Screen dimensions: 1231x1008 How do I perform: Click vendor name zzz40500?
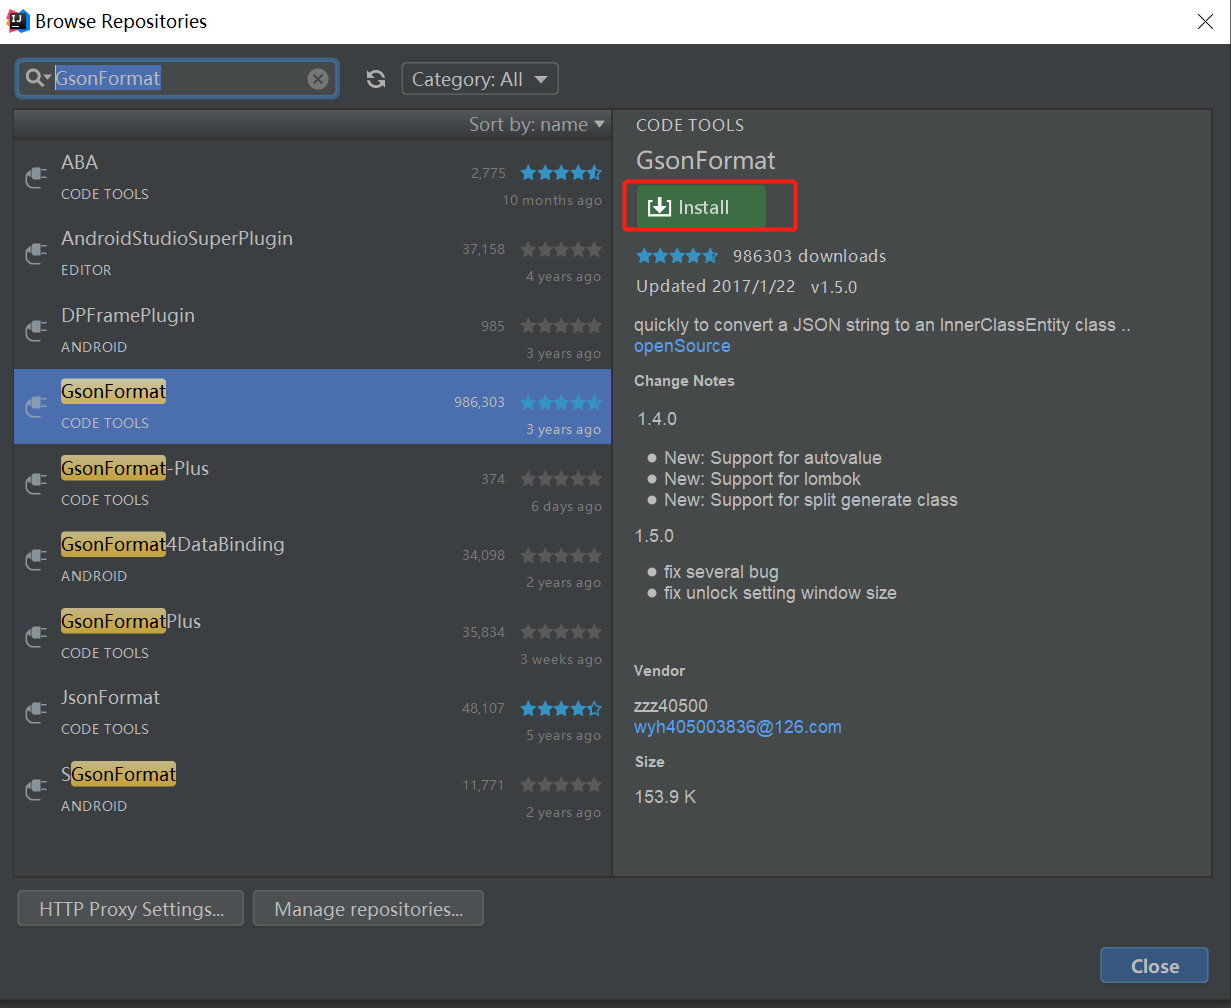pos(670,706)
